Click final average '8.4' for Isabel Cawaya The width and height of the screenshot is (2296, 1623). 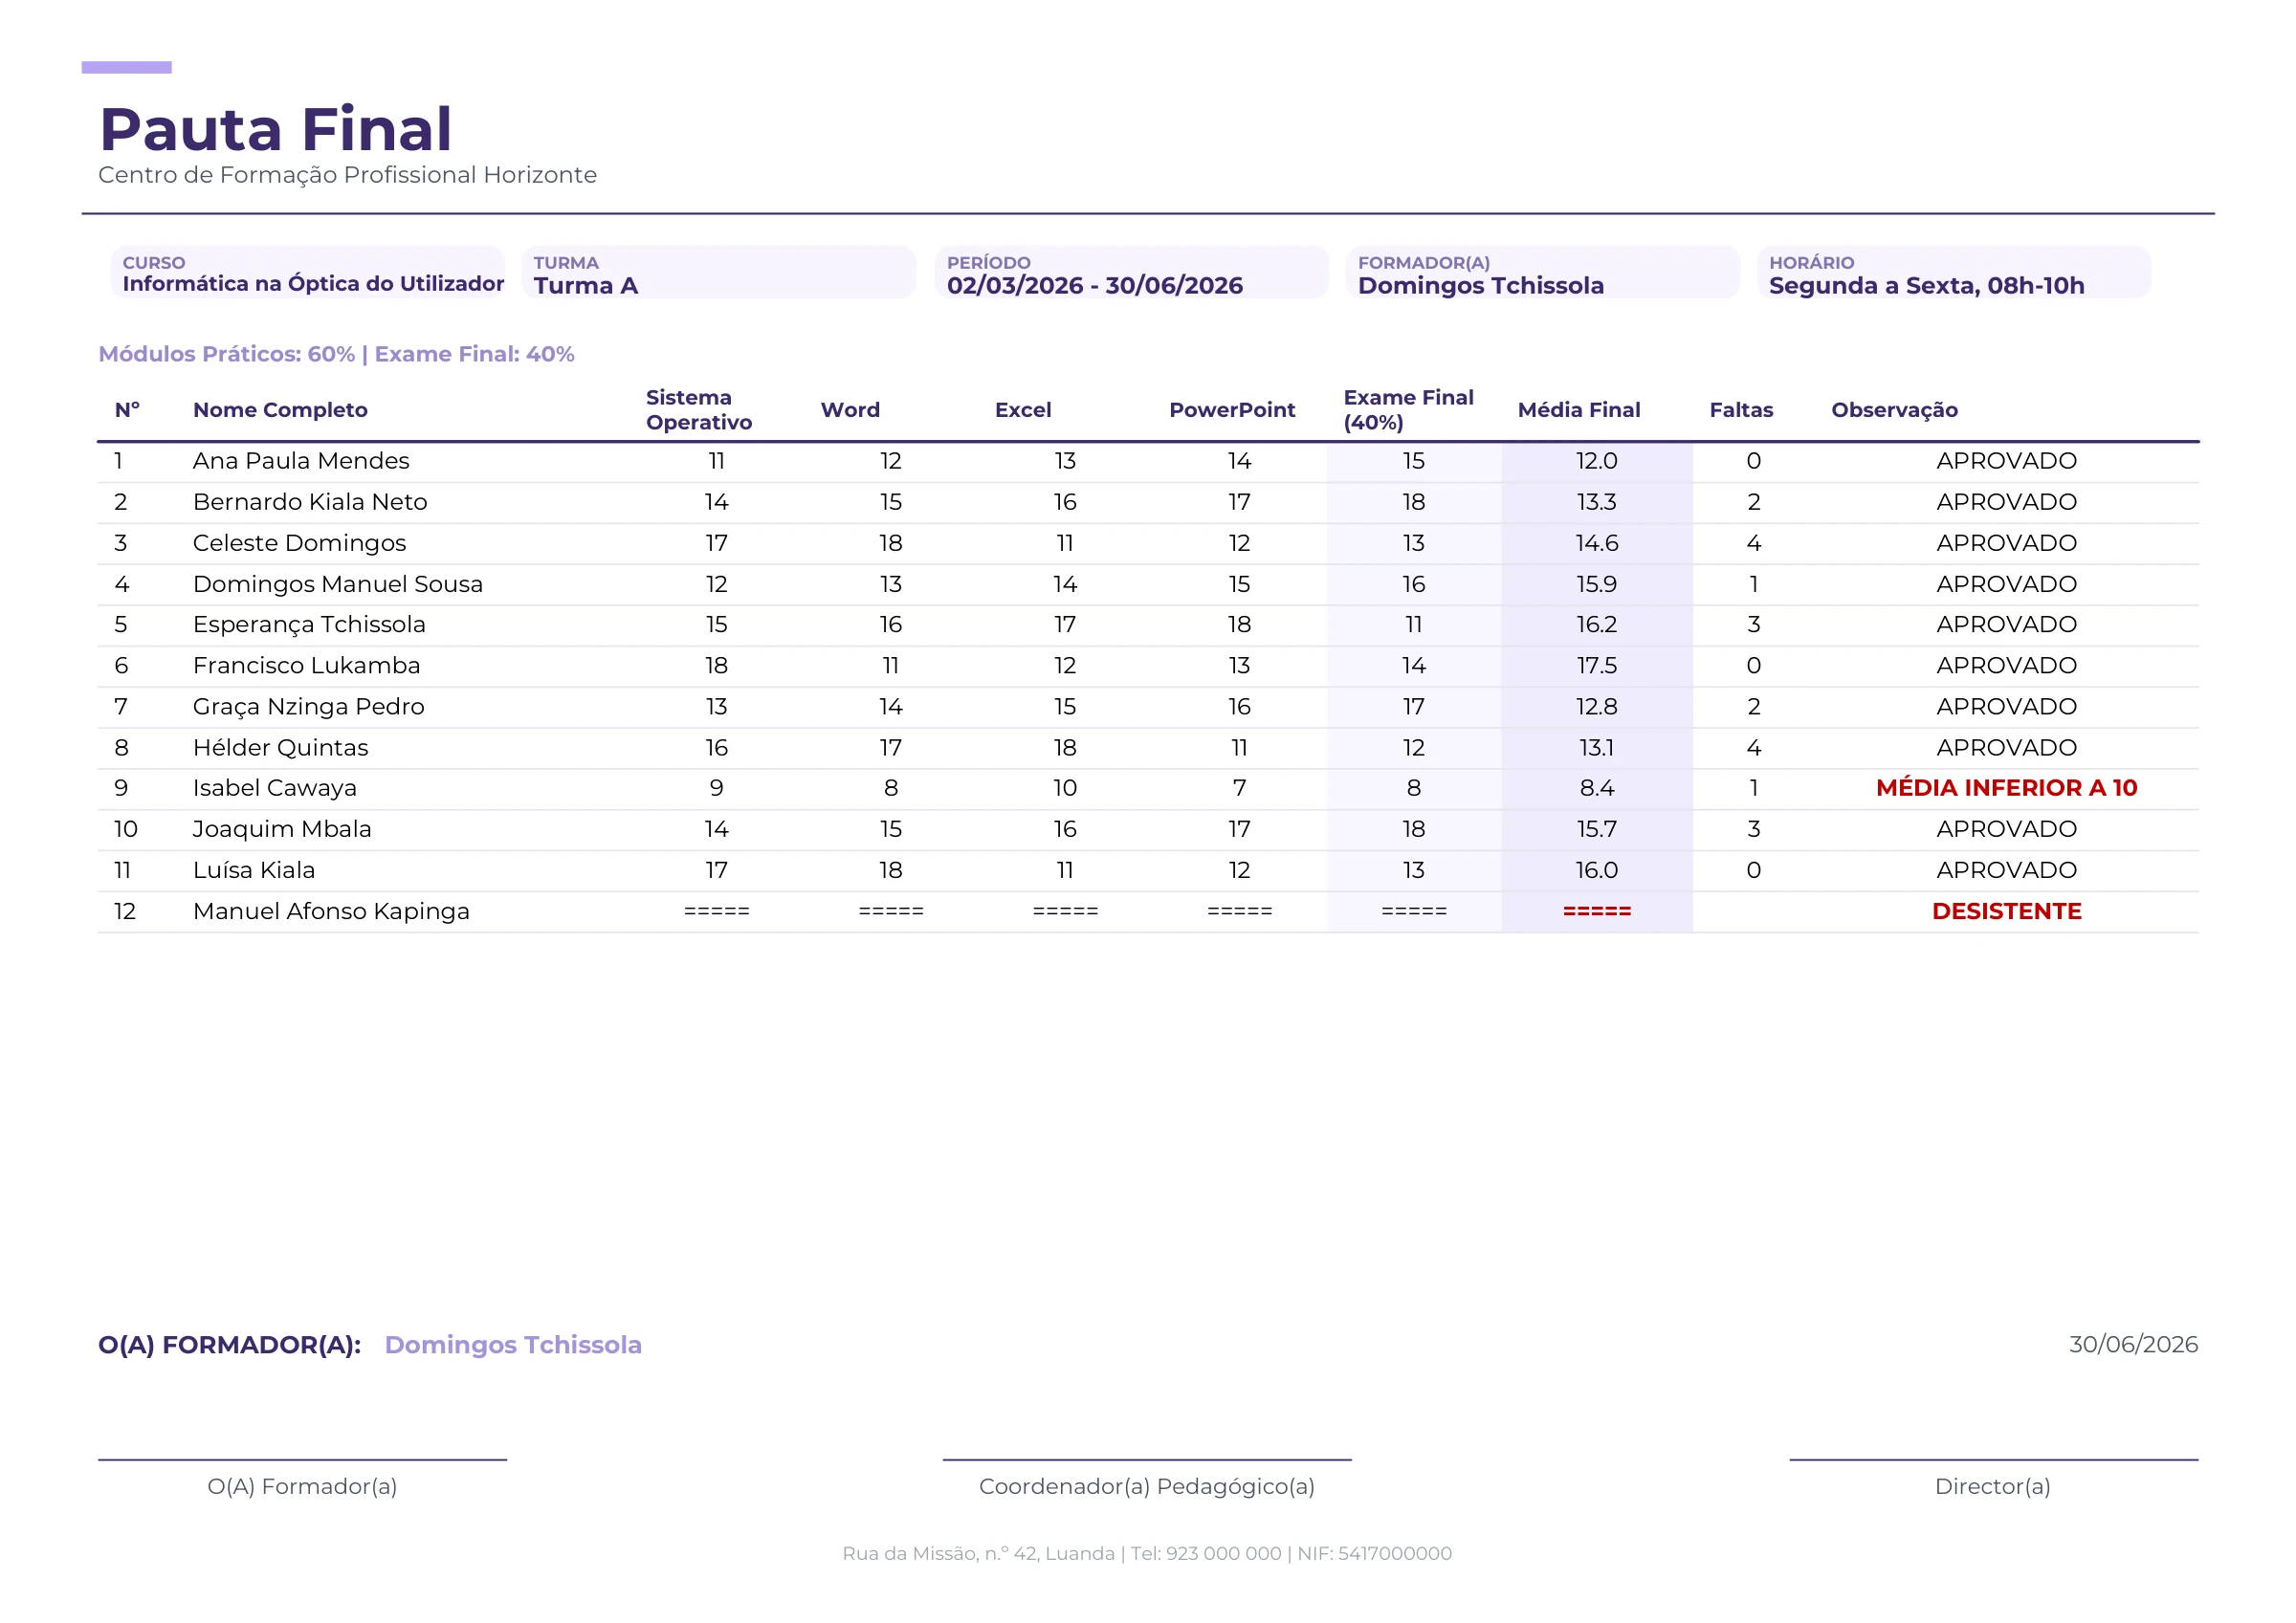[x=1596, y=788]
